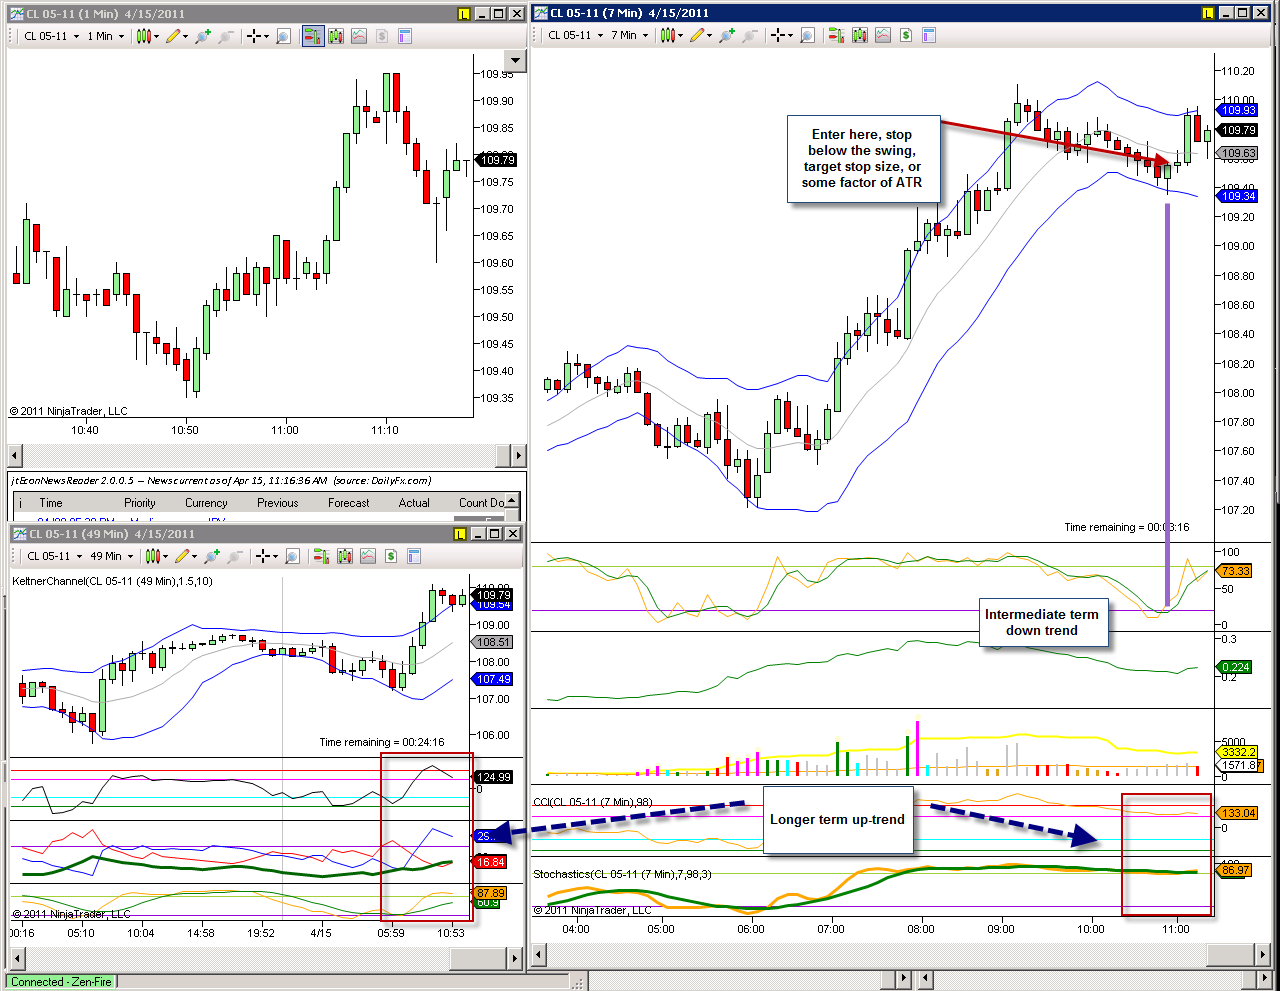1280x991 pixels.
Task: Sort news table by Currency column
Action: point(206,503)
